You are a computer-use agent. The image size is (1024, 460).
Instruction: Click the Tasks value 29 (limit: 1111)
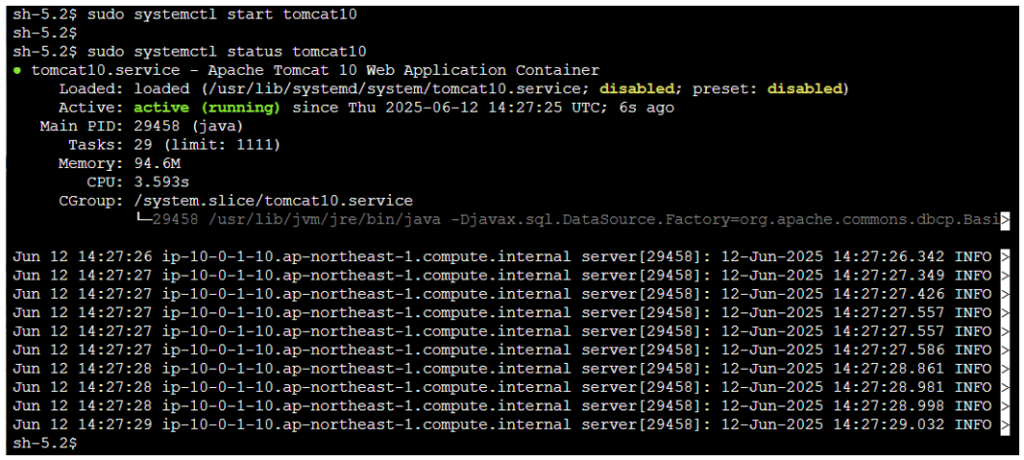click(x=207, y=145)
